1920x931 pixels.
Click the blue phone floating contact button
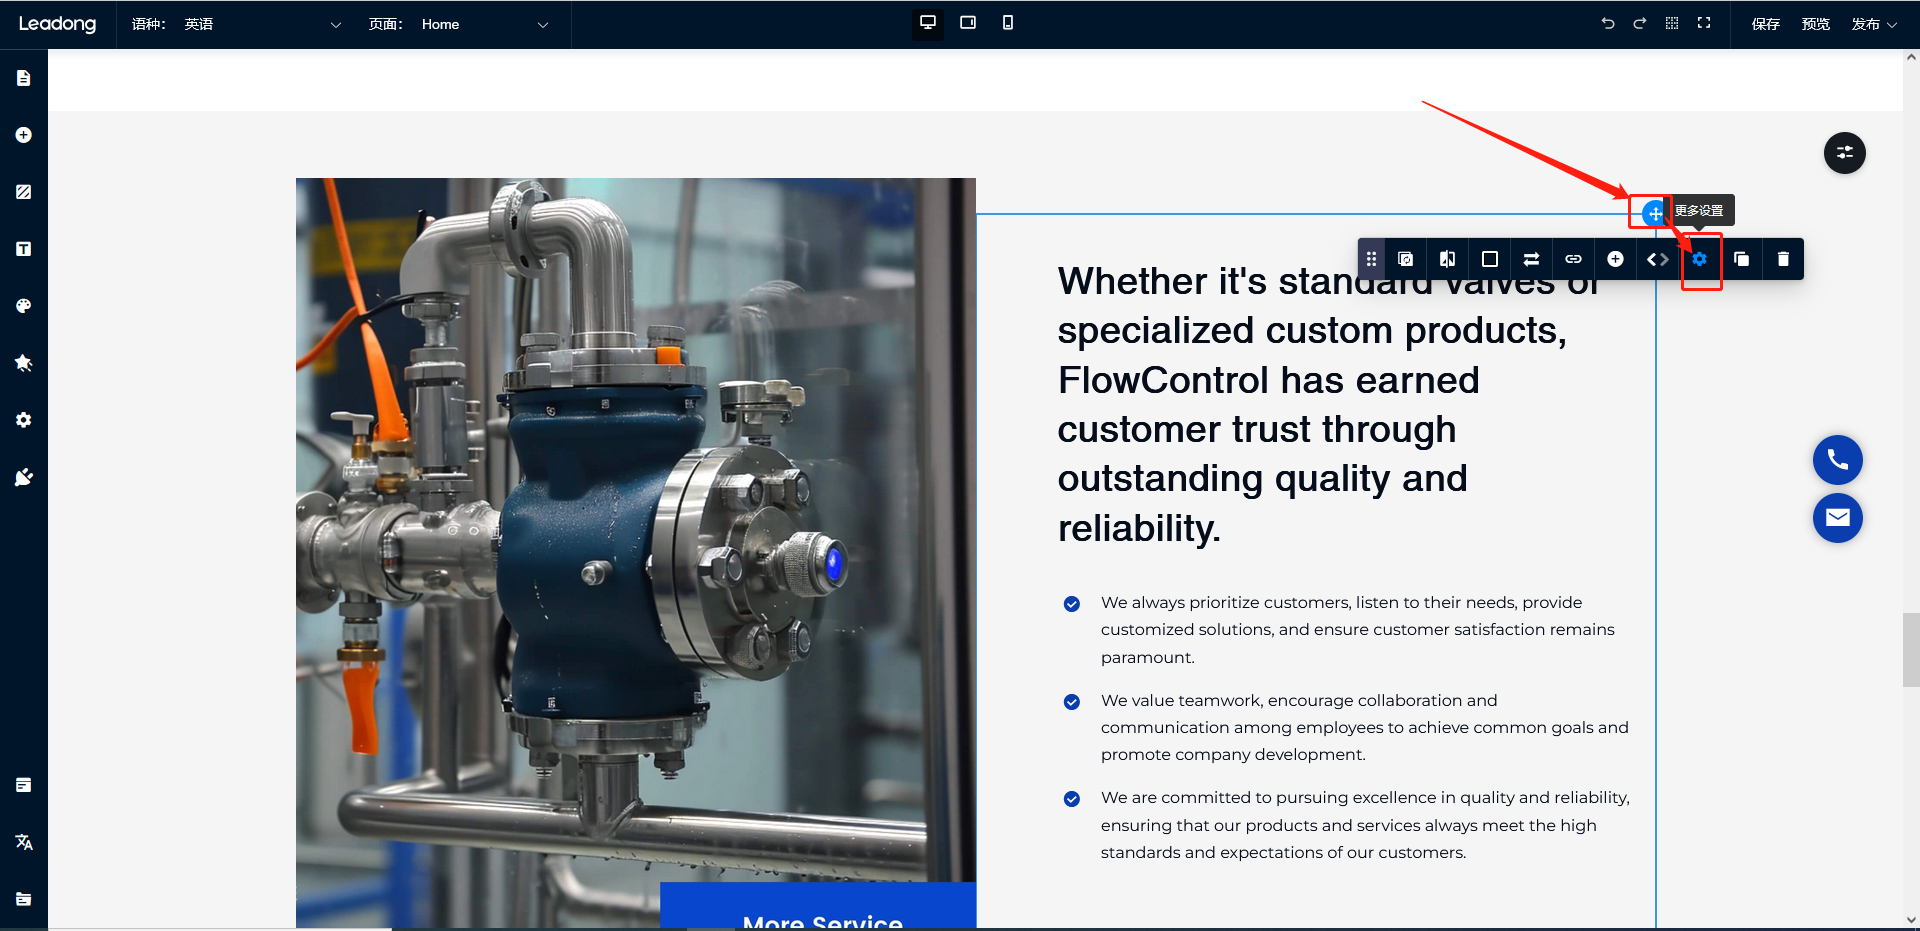(1837, 460)
